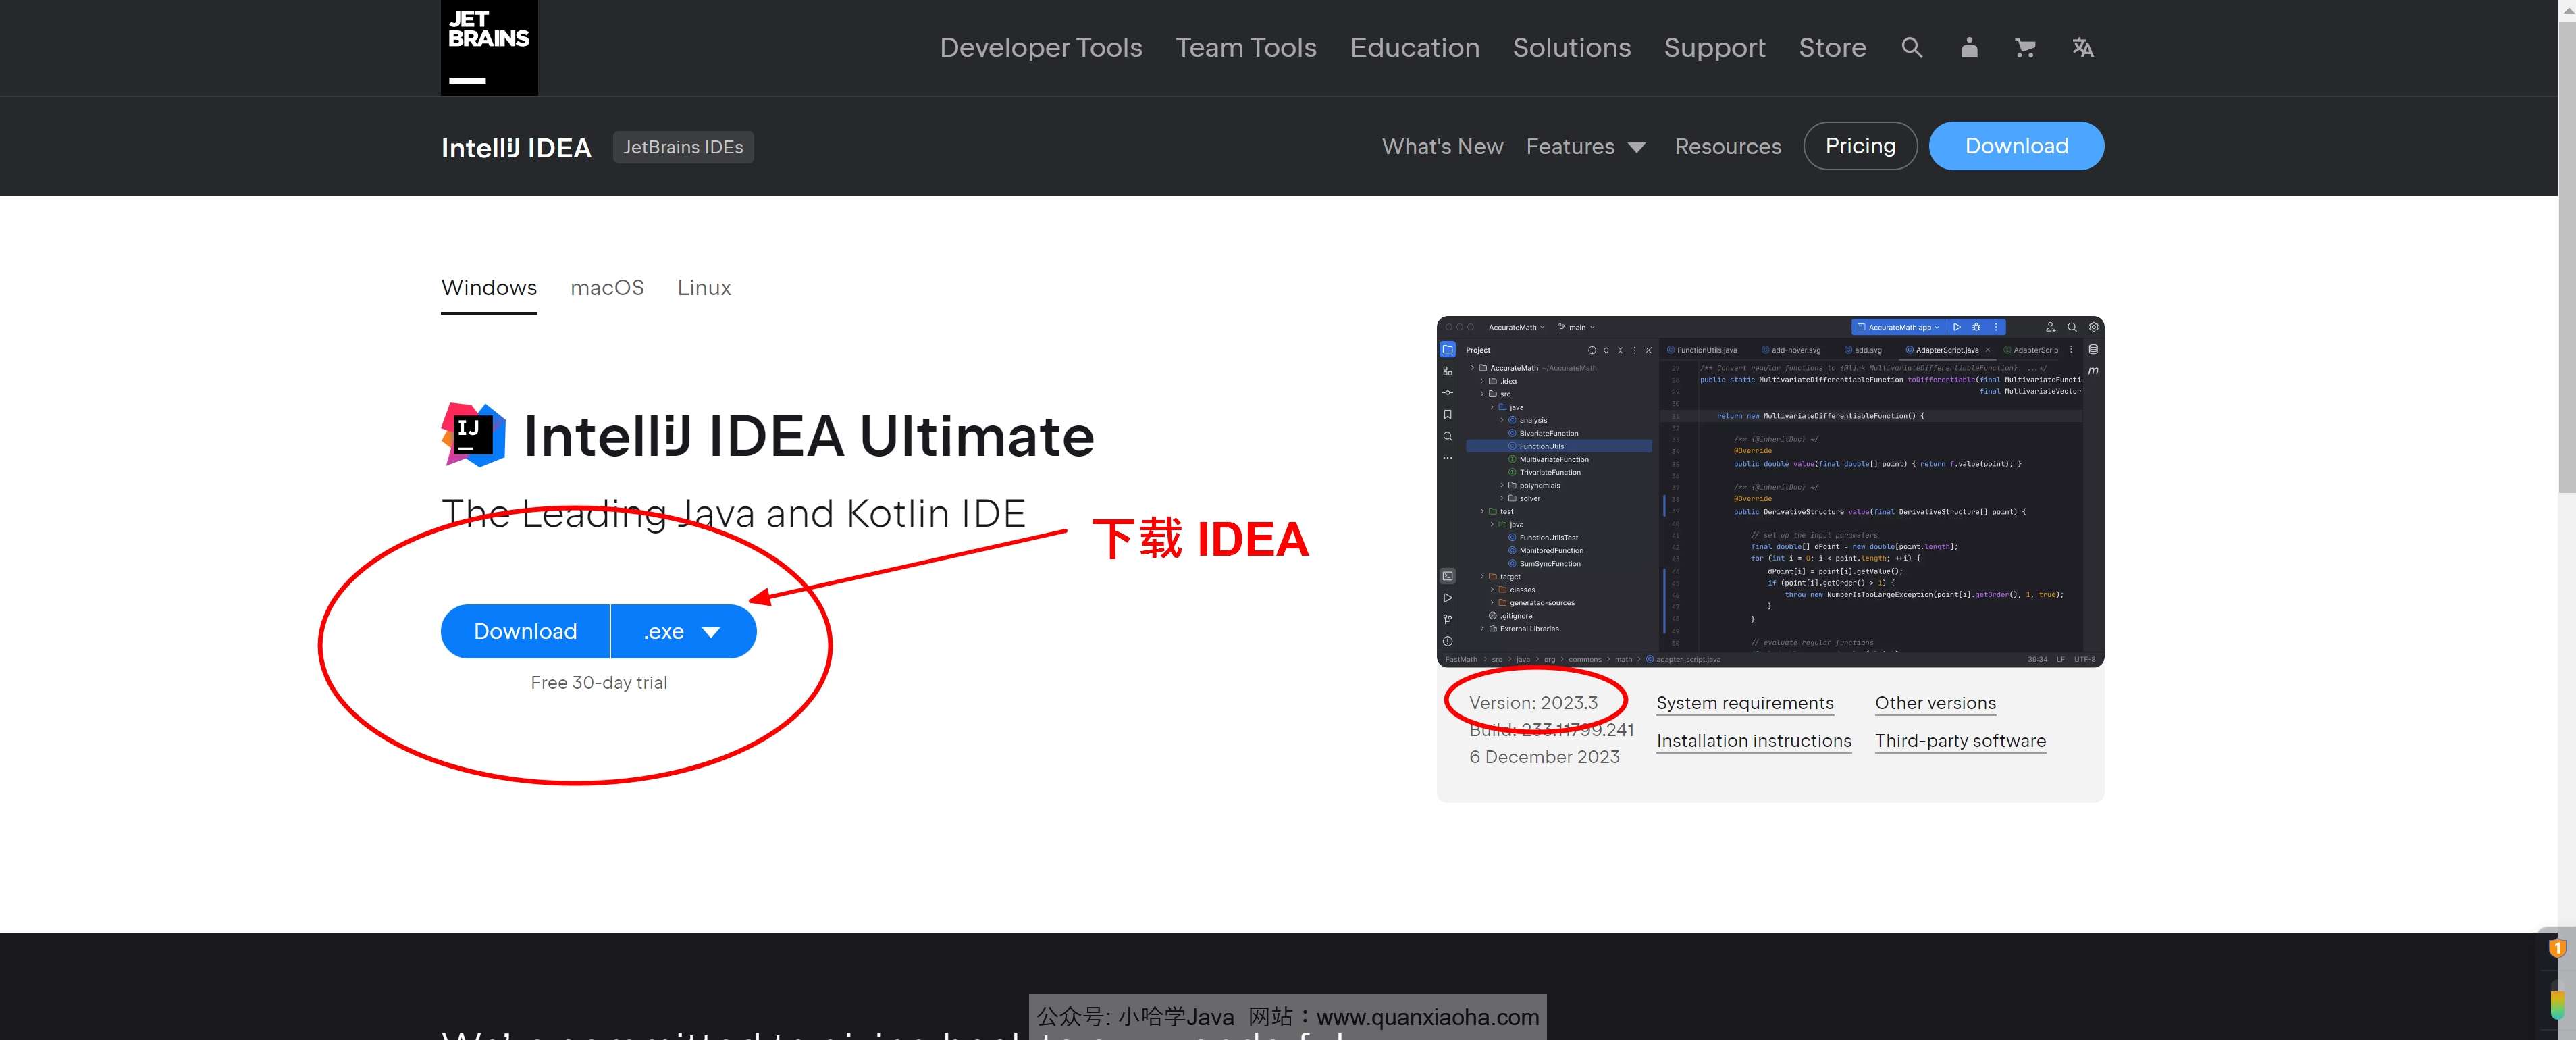Open Installation instructions link
Screen dimensions: 2576x1040
(1754, 741)
